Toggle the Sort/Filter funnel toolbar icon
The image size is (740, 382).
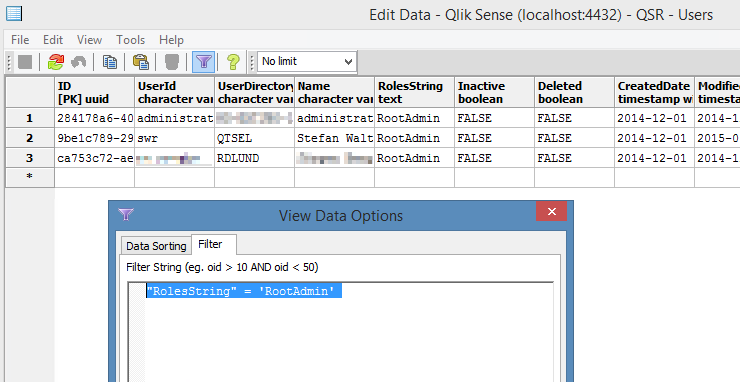coord(203,62)
